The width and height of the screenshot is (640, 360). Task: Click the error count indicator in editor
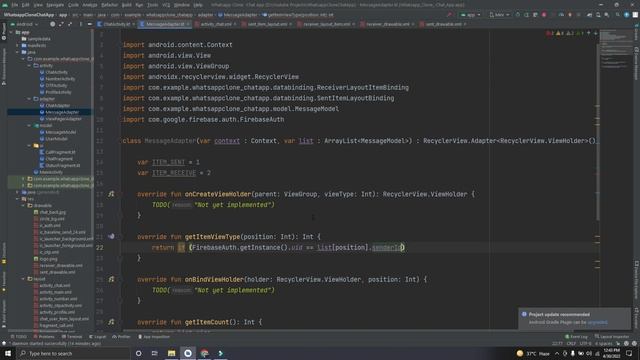(x=550, y=33)
